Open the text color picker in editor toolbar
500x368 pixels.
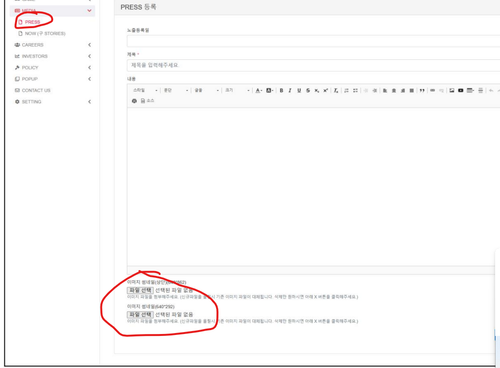pyautogui.click(x=259, y=90)
